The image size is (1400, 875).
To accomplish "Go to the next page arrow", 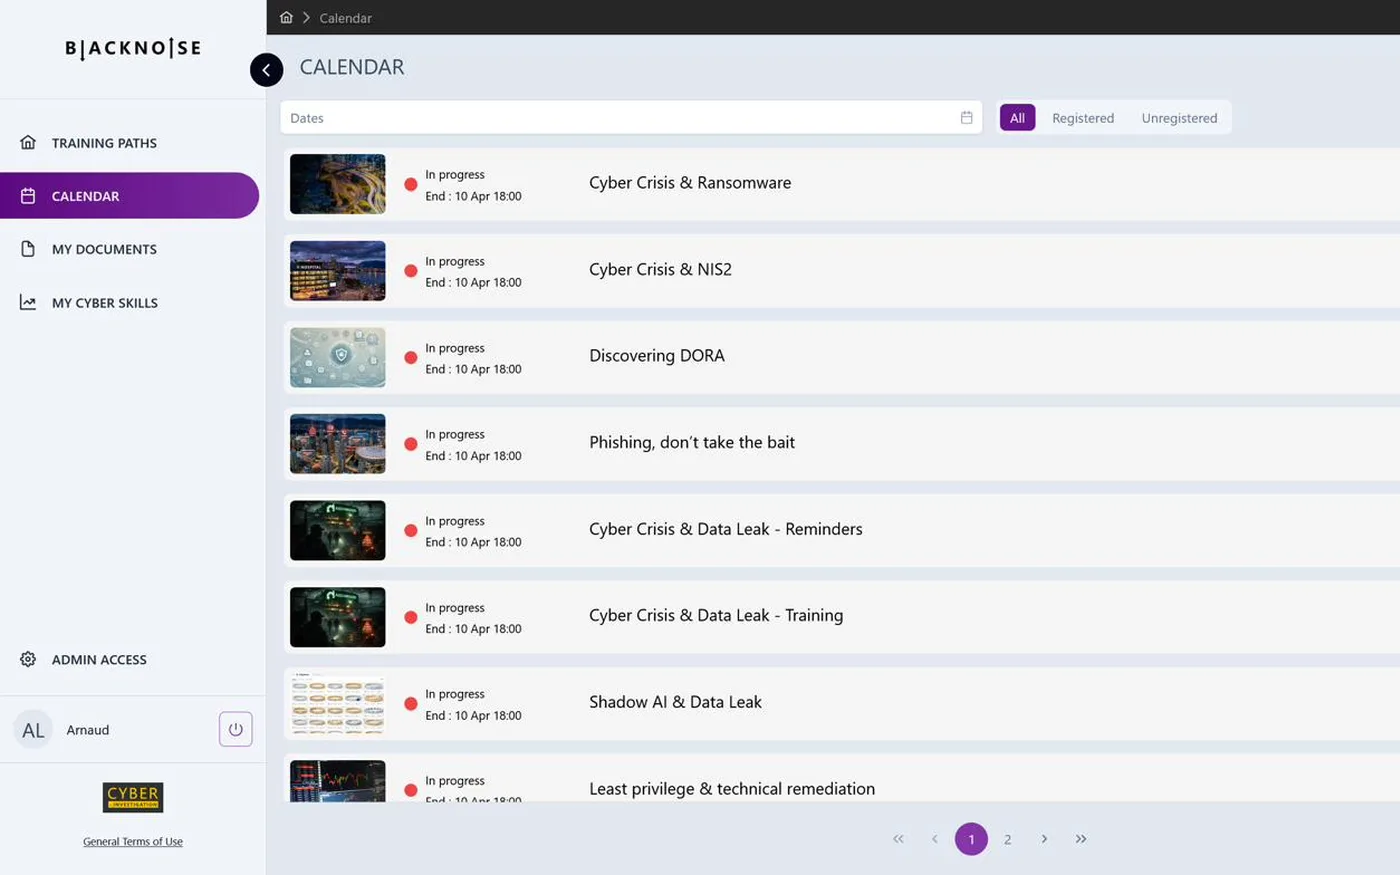I will tap(1044, 839).
